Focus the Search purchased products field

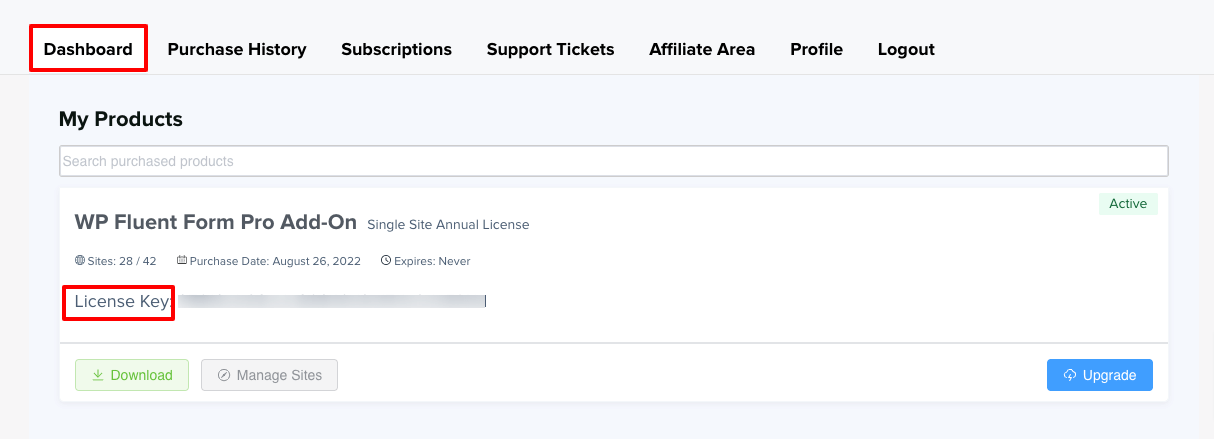point(613,161)
